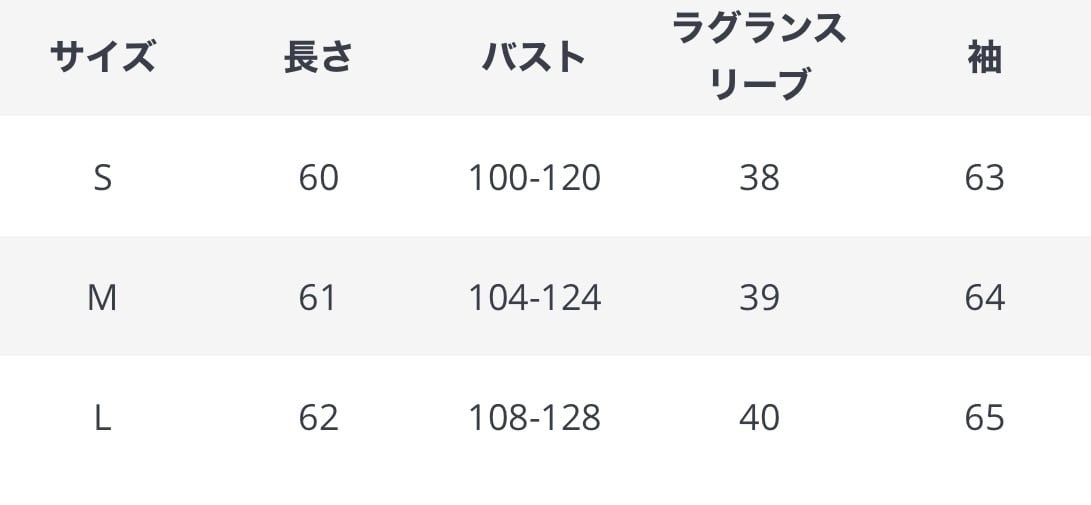The height and width of the screenshot is (505, 1091).
Task: Select raglan sleeve value 39
Action: click(759, 297)
